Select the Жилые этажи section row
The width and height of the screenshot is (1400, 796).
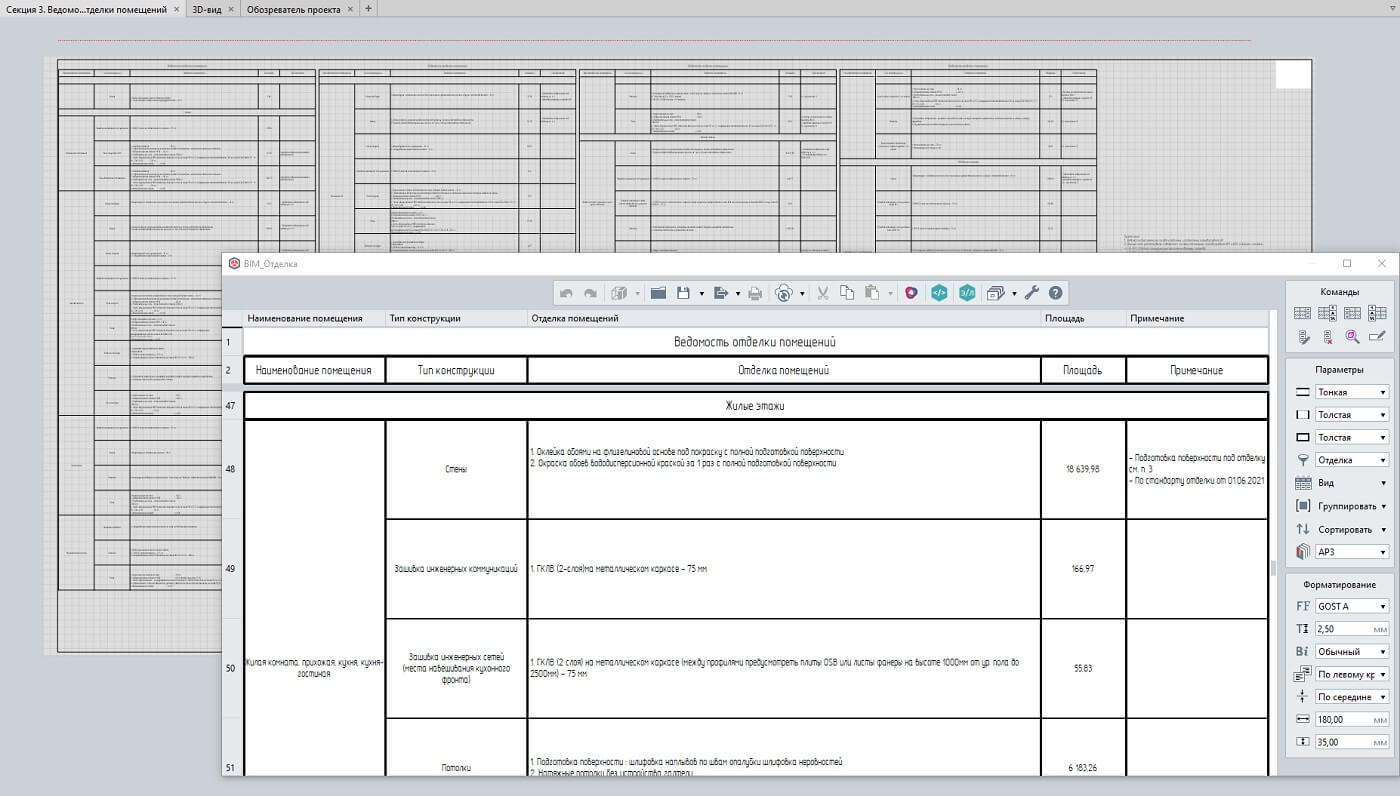tap(756, 406)
